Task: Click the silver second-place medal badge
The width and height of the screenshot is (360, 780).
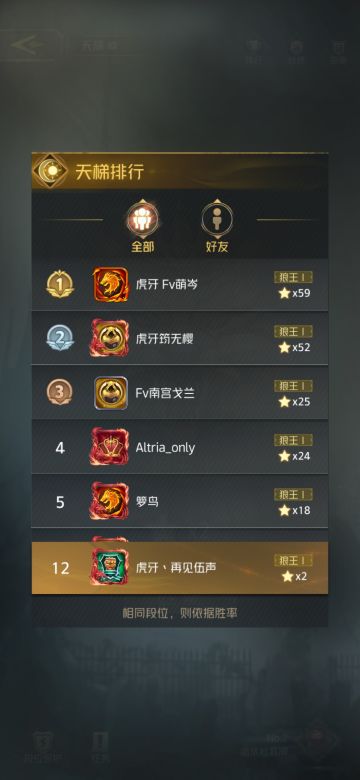Action: [x=60, y=338]
